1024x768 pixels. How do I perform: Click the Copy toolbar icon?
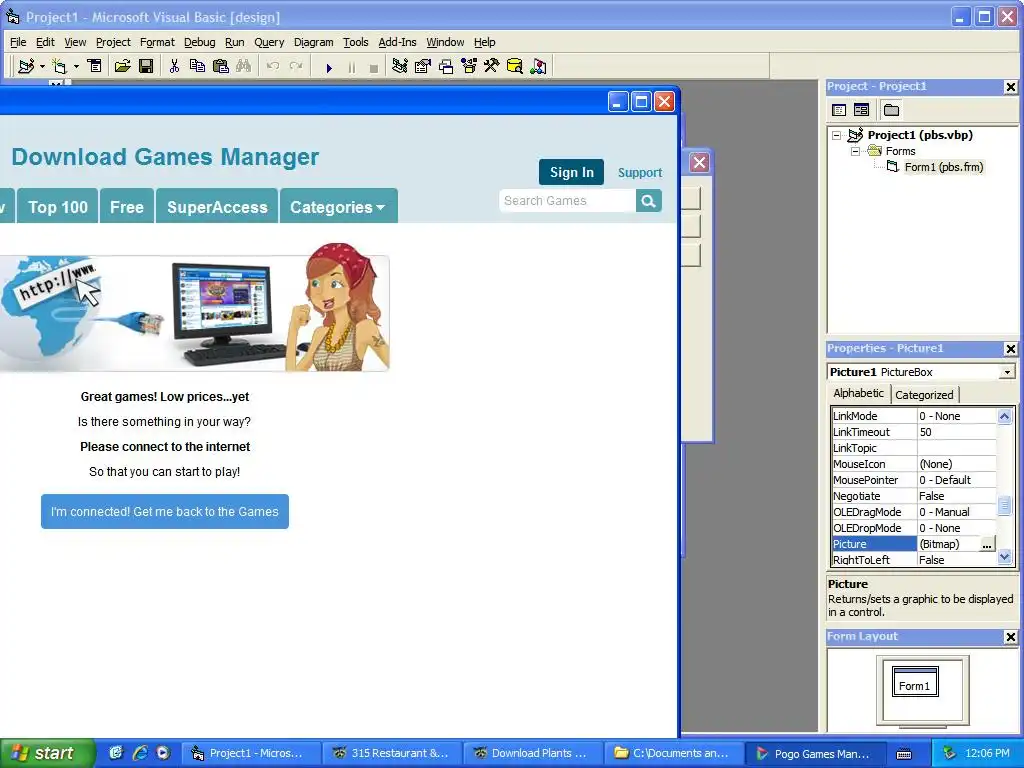pos(197,66)
